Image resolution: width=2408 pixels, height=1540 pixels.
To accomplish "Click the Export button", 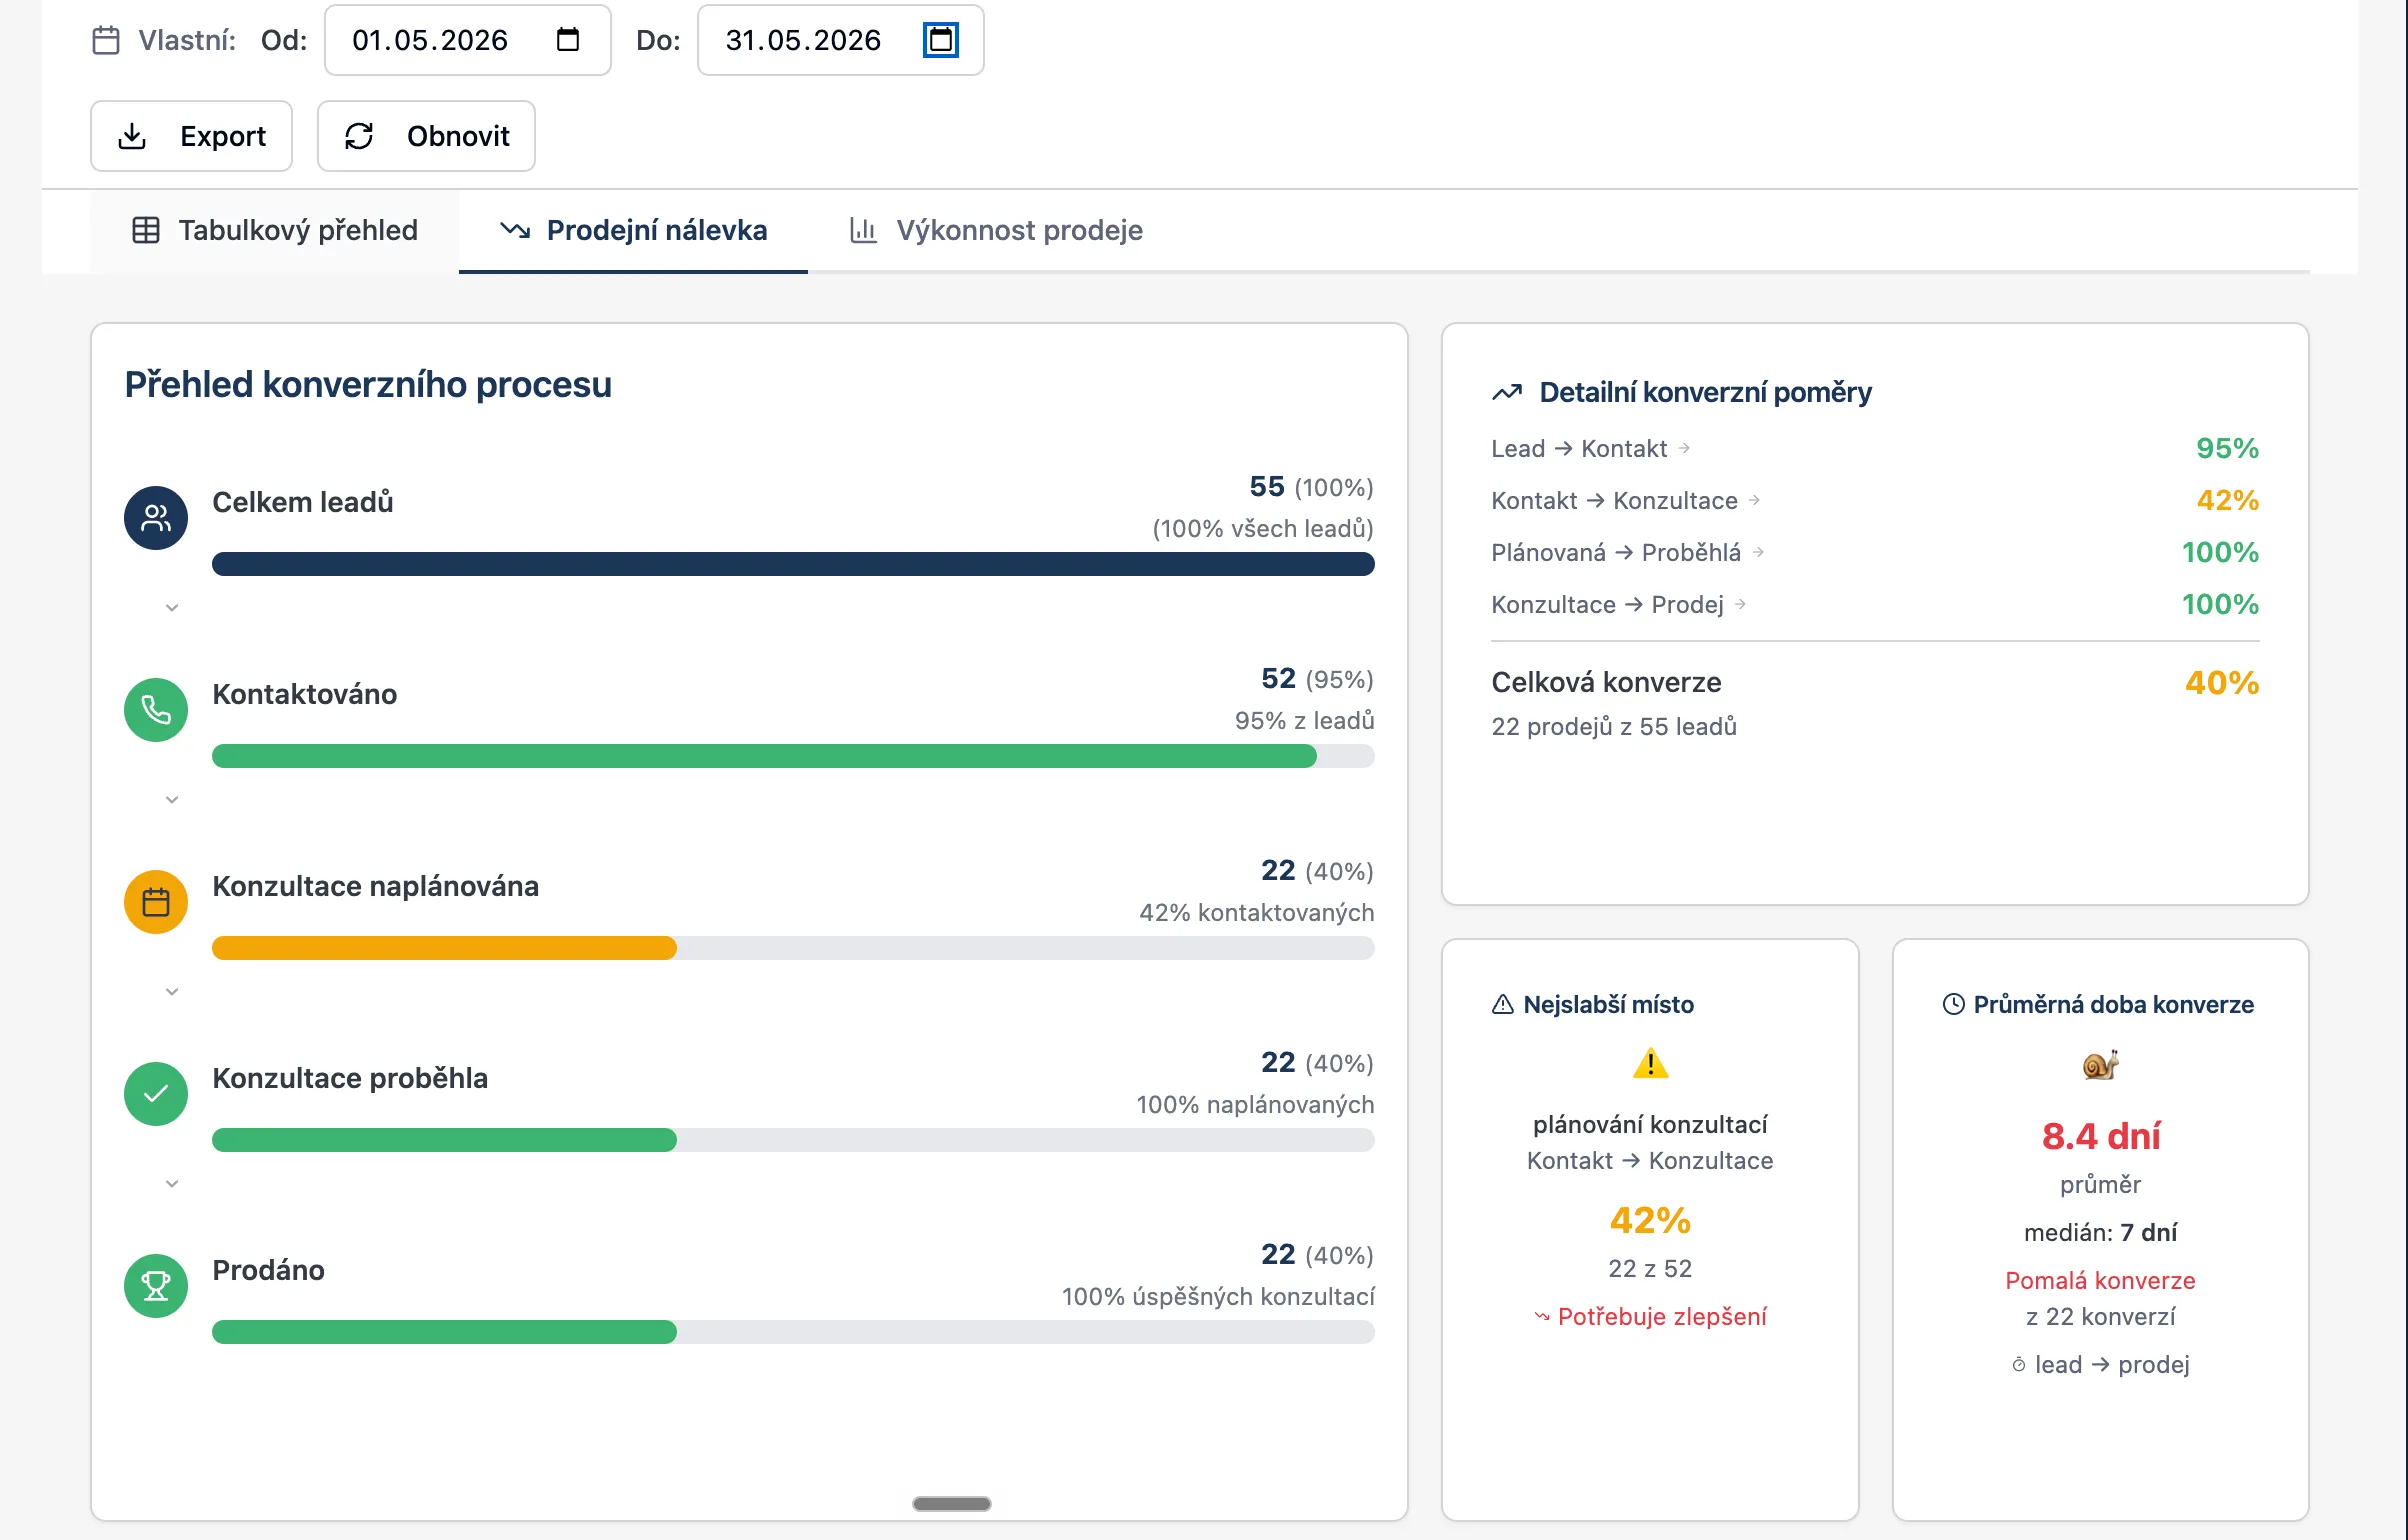I will 191,136.
